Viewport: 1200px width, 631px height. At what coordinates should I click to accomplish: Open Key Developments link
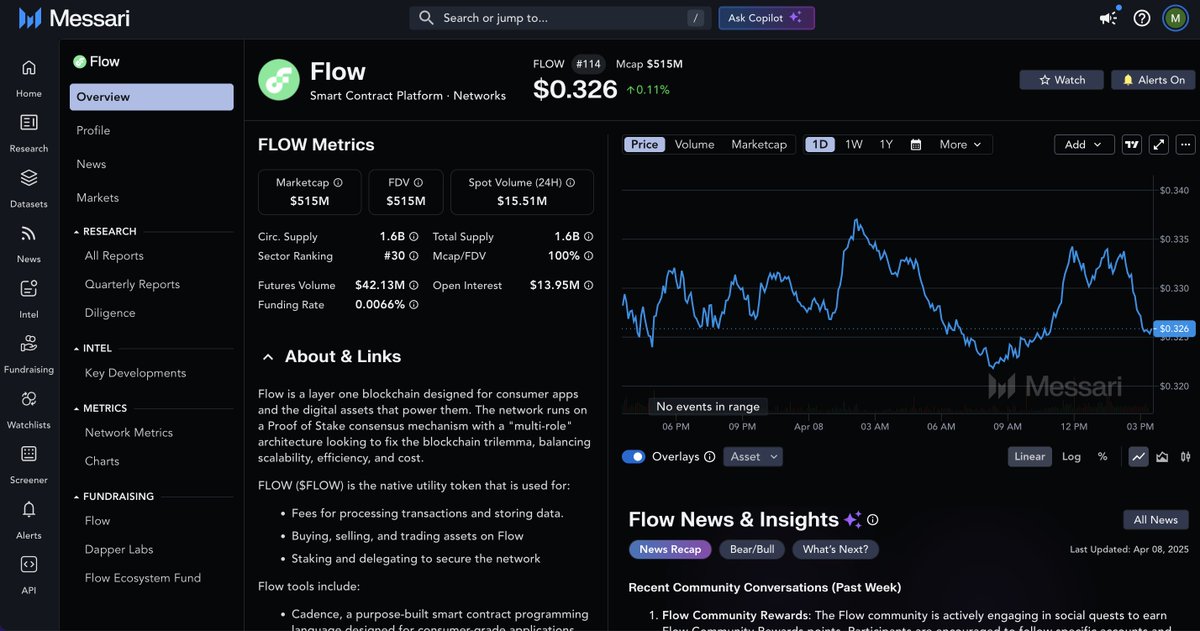(135, 374)
